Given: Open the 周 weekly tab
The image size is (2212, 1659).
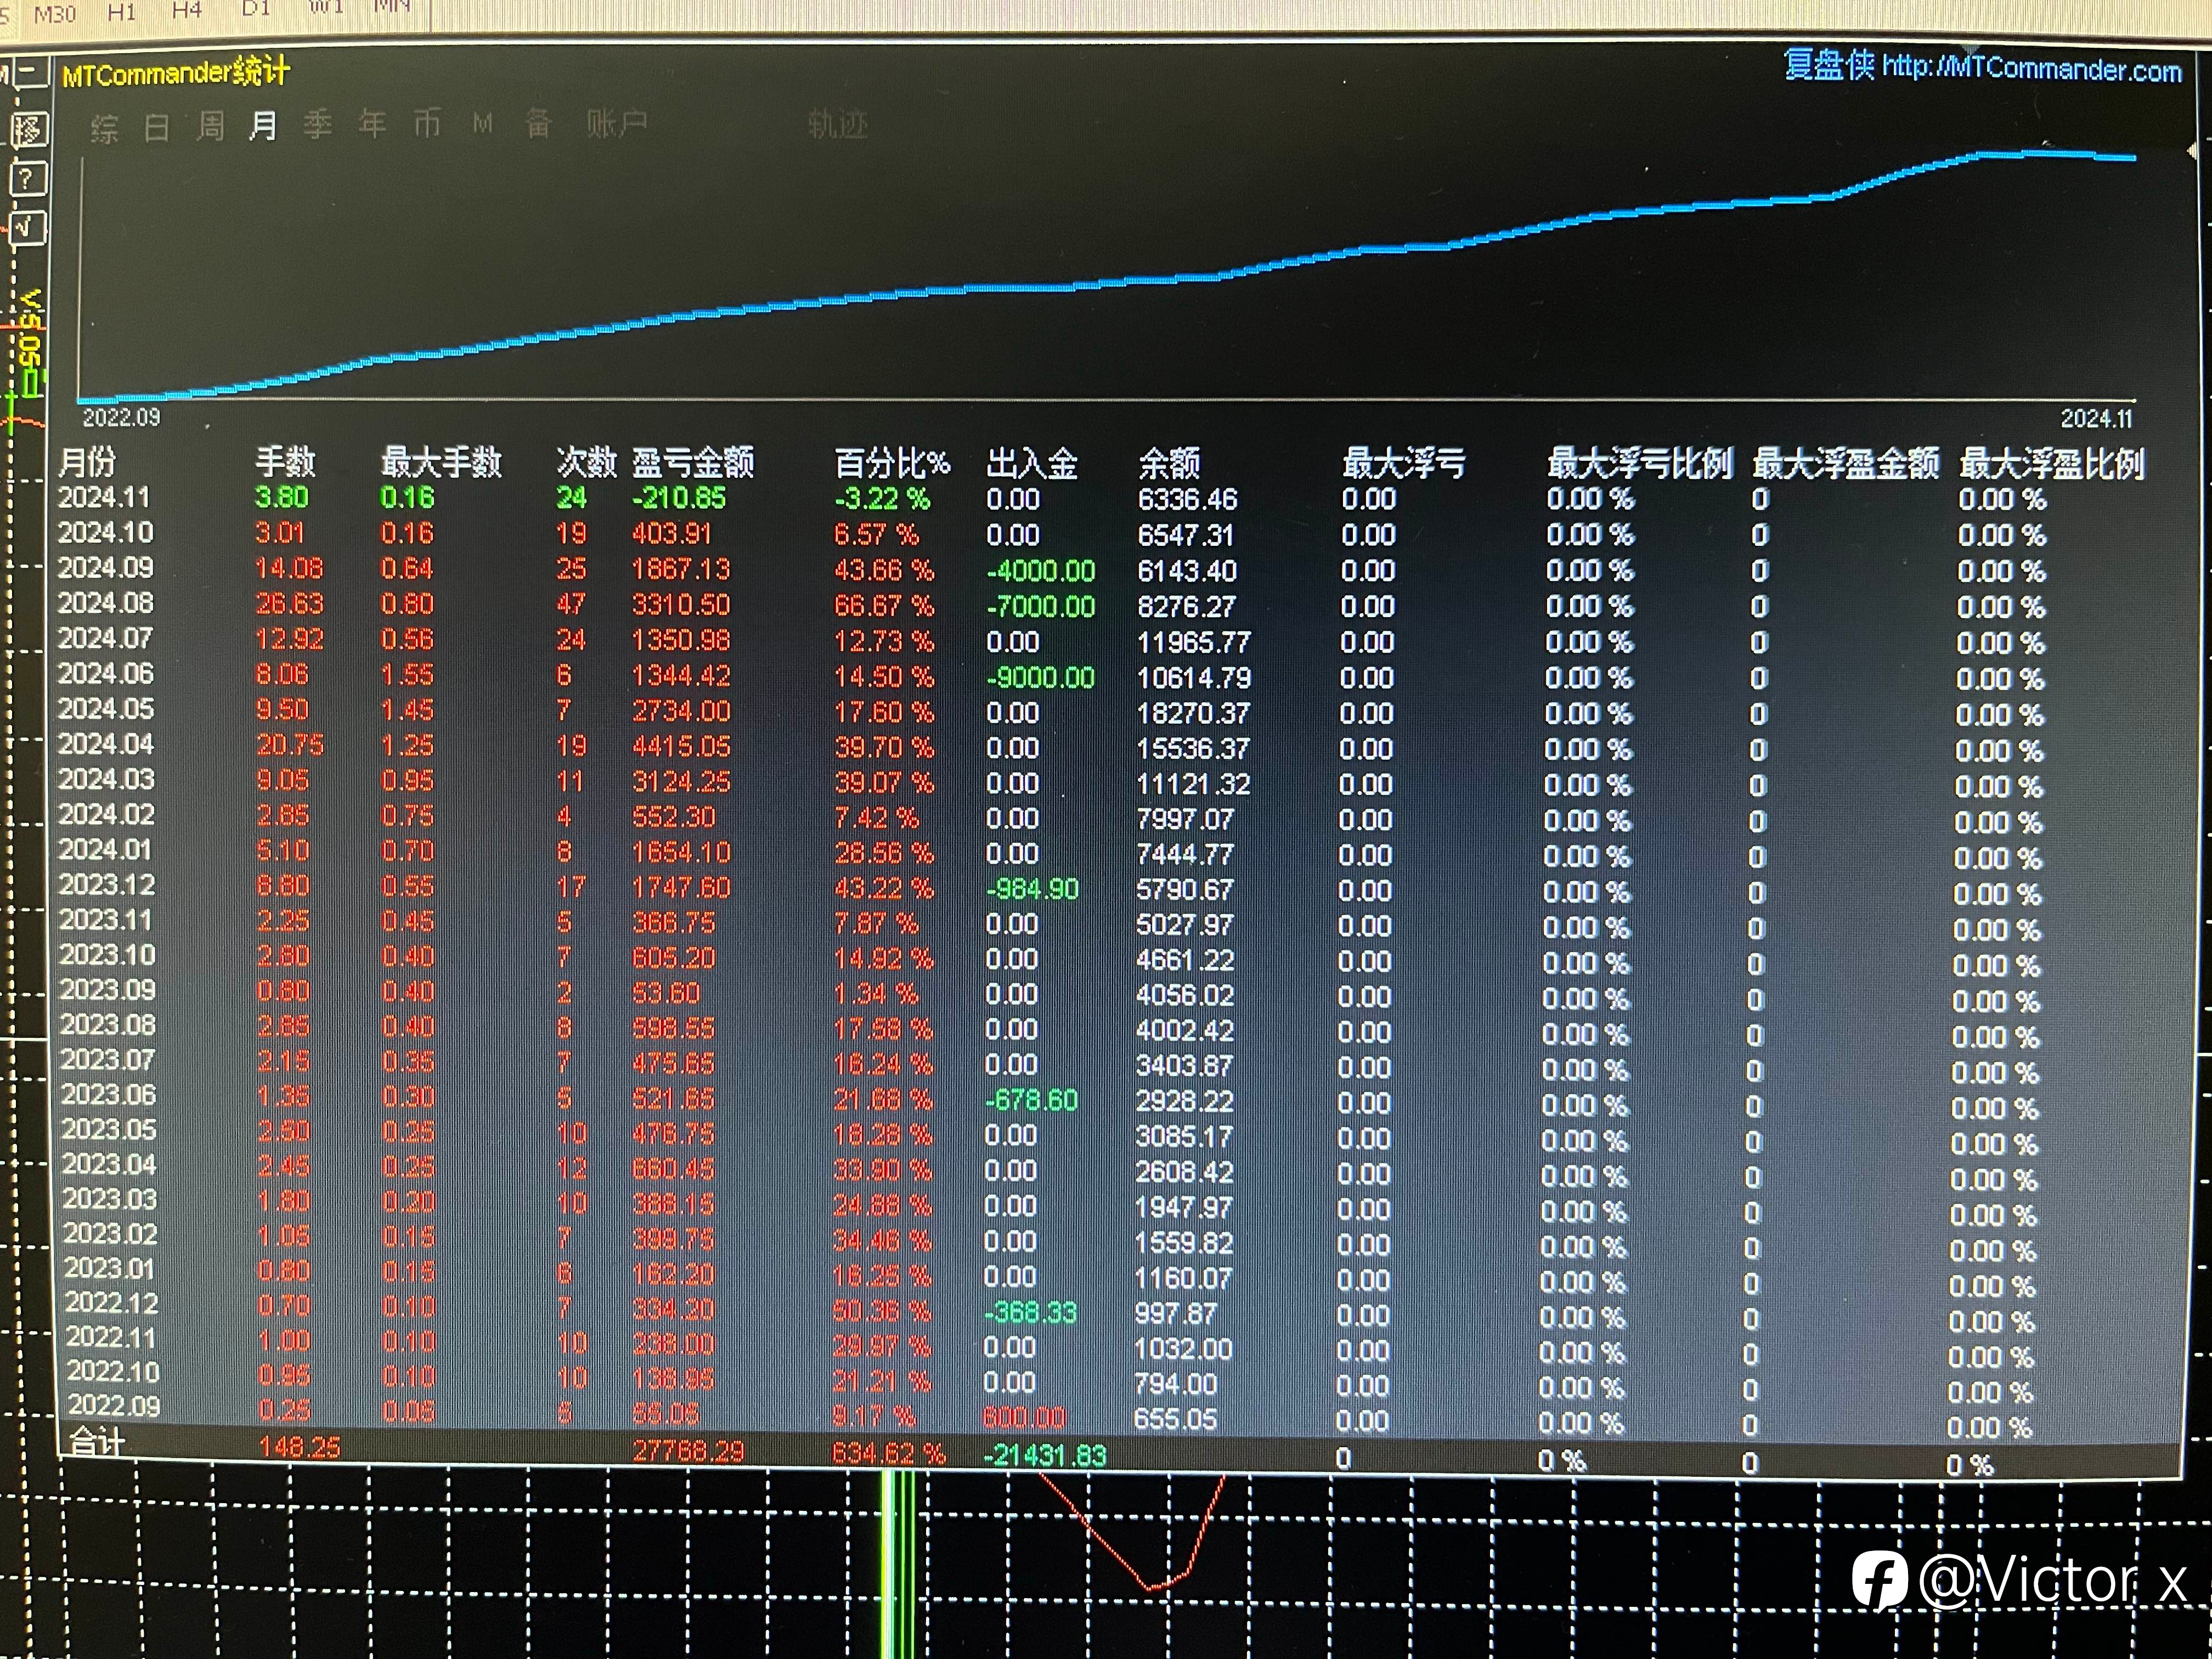Looking at the screenshot, I should pos(210,127).
